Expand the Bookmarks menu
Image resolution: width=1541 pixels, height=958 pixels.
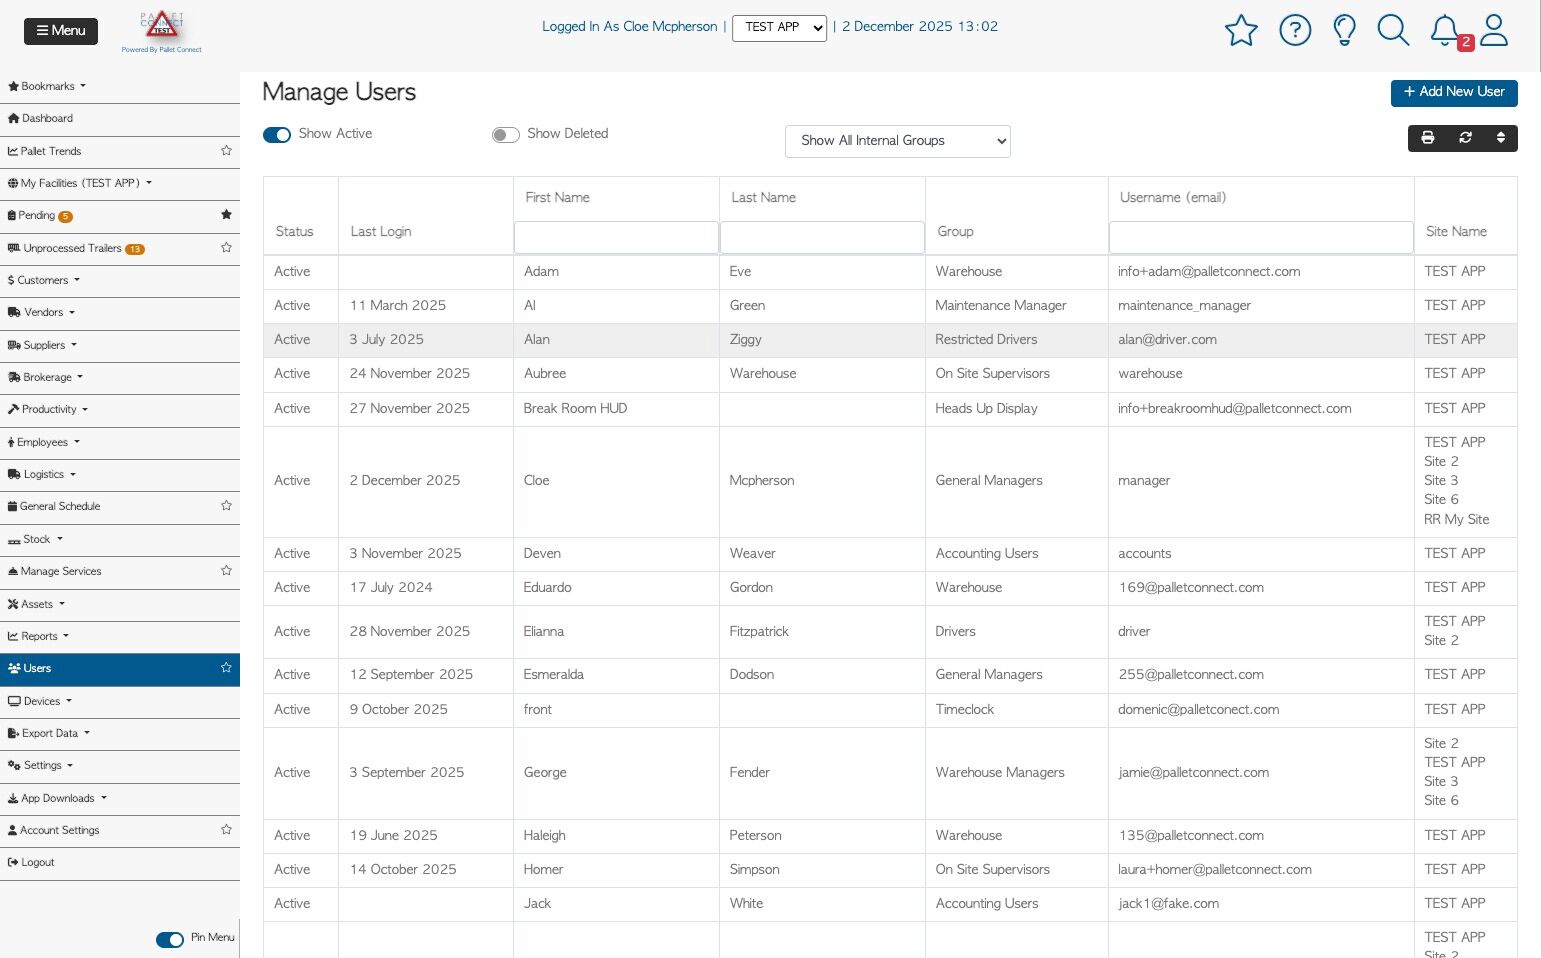click(120, 86)
